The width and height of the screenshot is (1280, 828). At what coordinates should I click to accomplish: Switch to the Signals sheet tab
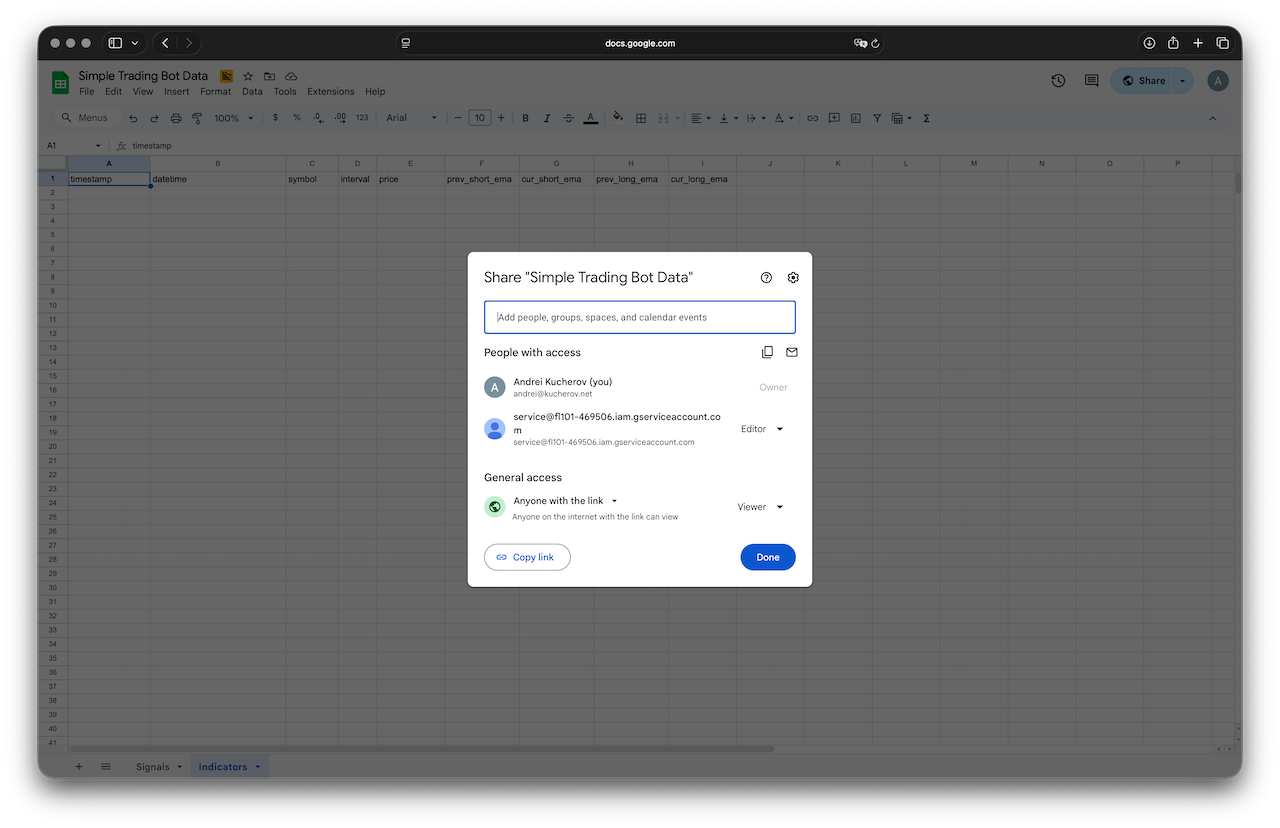coord(153,767)
